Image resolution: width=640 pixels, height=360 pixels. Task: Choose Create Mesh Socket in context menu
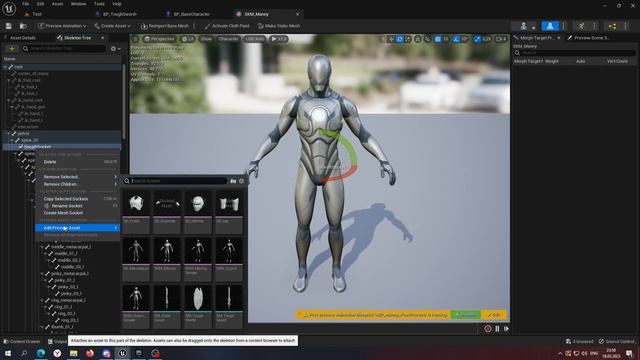pos(78,213)
